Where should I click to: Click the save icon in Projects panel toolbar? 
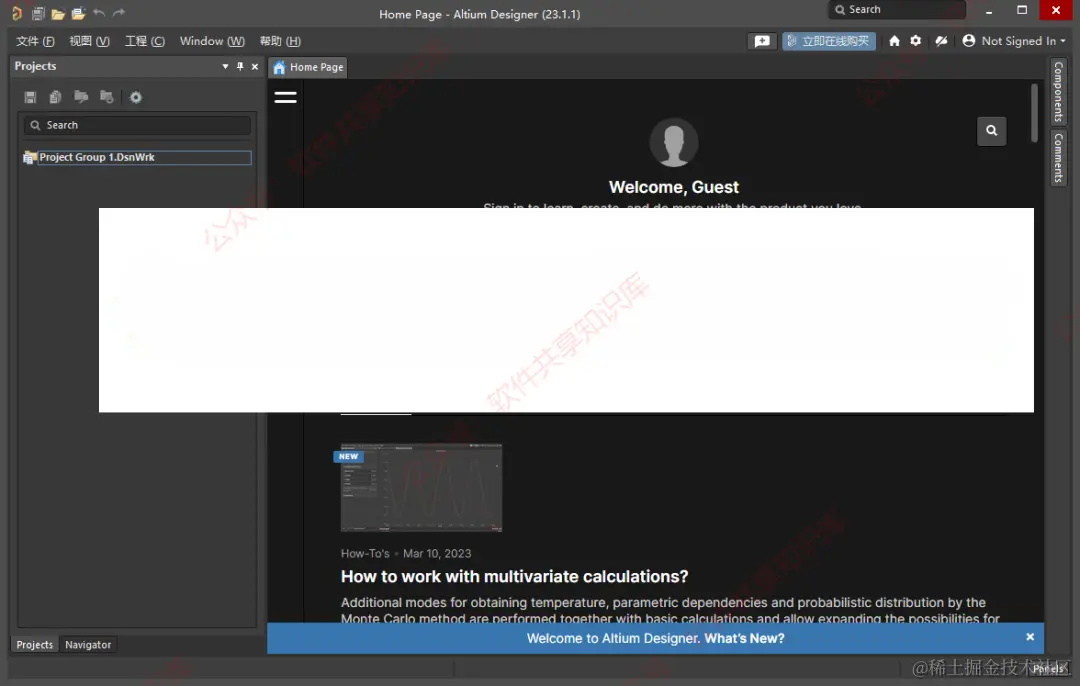coord(30,97)
